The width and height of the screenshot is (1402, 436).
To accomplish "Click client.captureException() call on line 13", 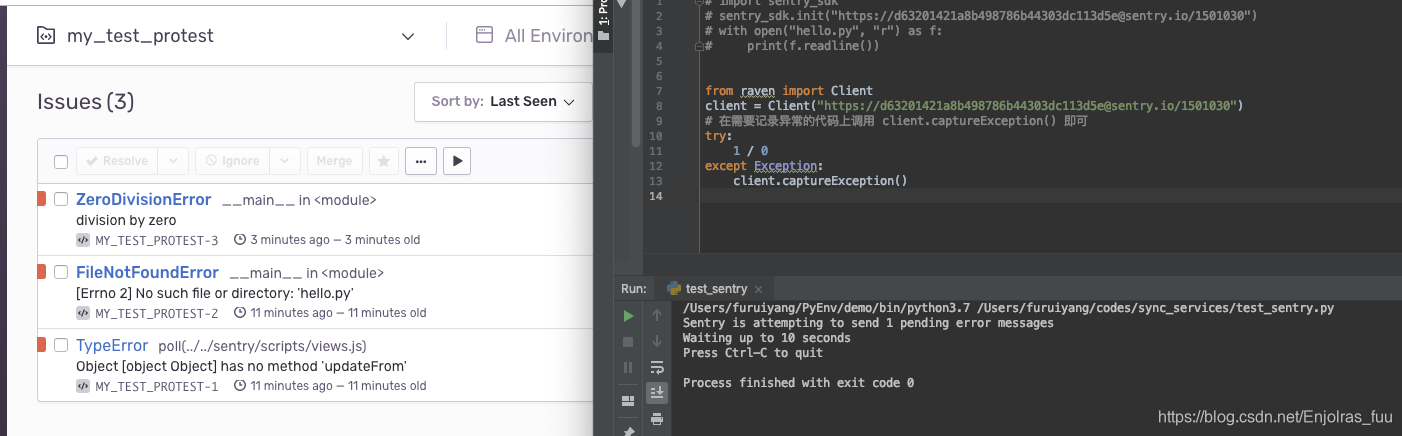I will [x=820, y=180].
